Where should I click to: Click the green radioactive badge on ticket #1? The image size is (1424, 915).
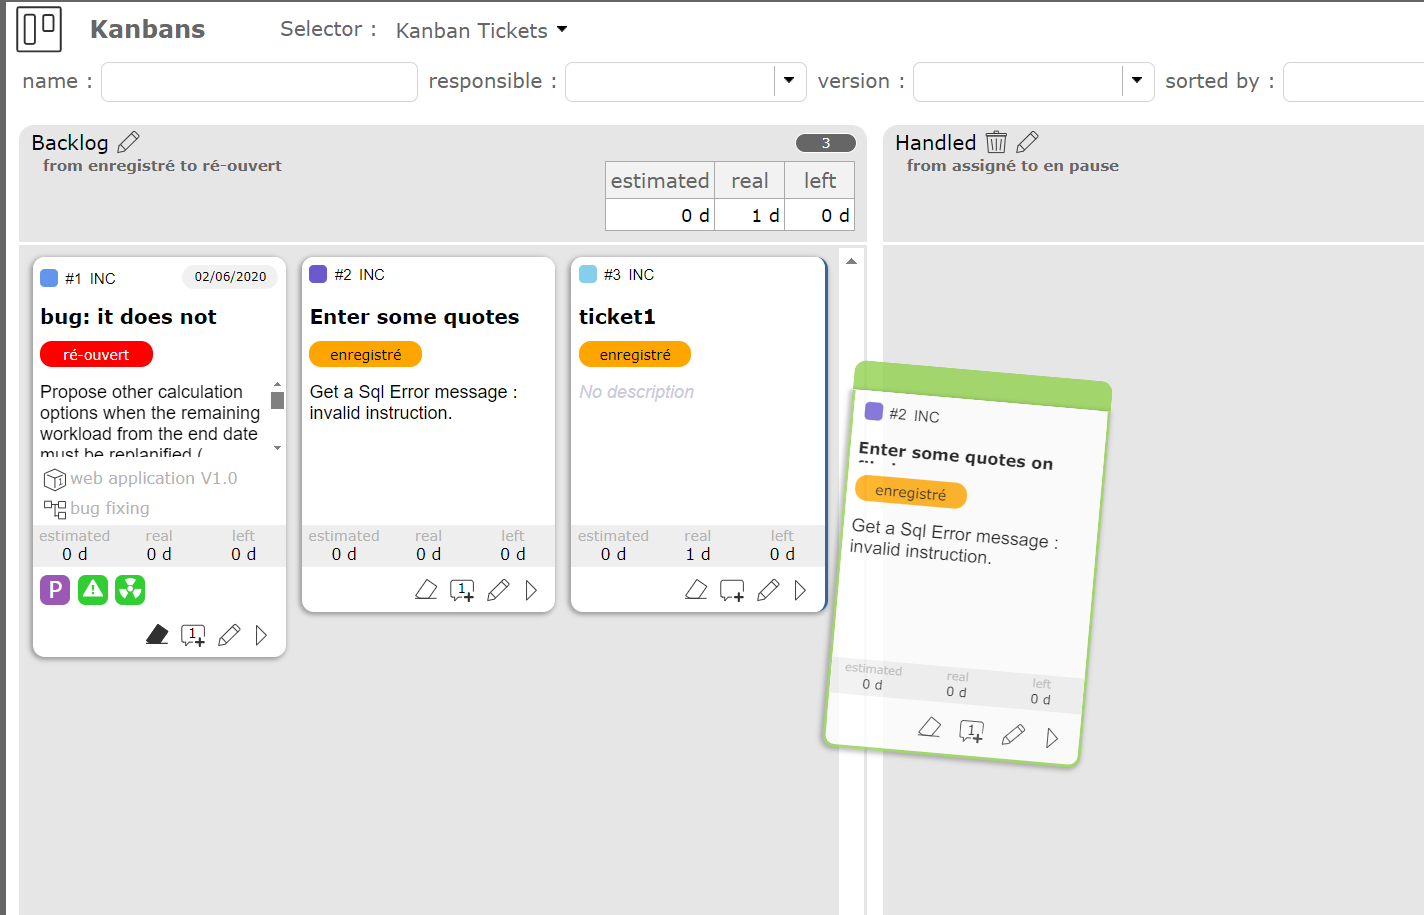coord(130,590)
